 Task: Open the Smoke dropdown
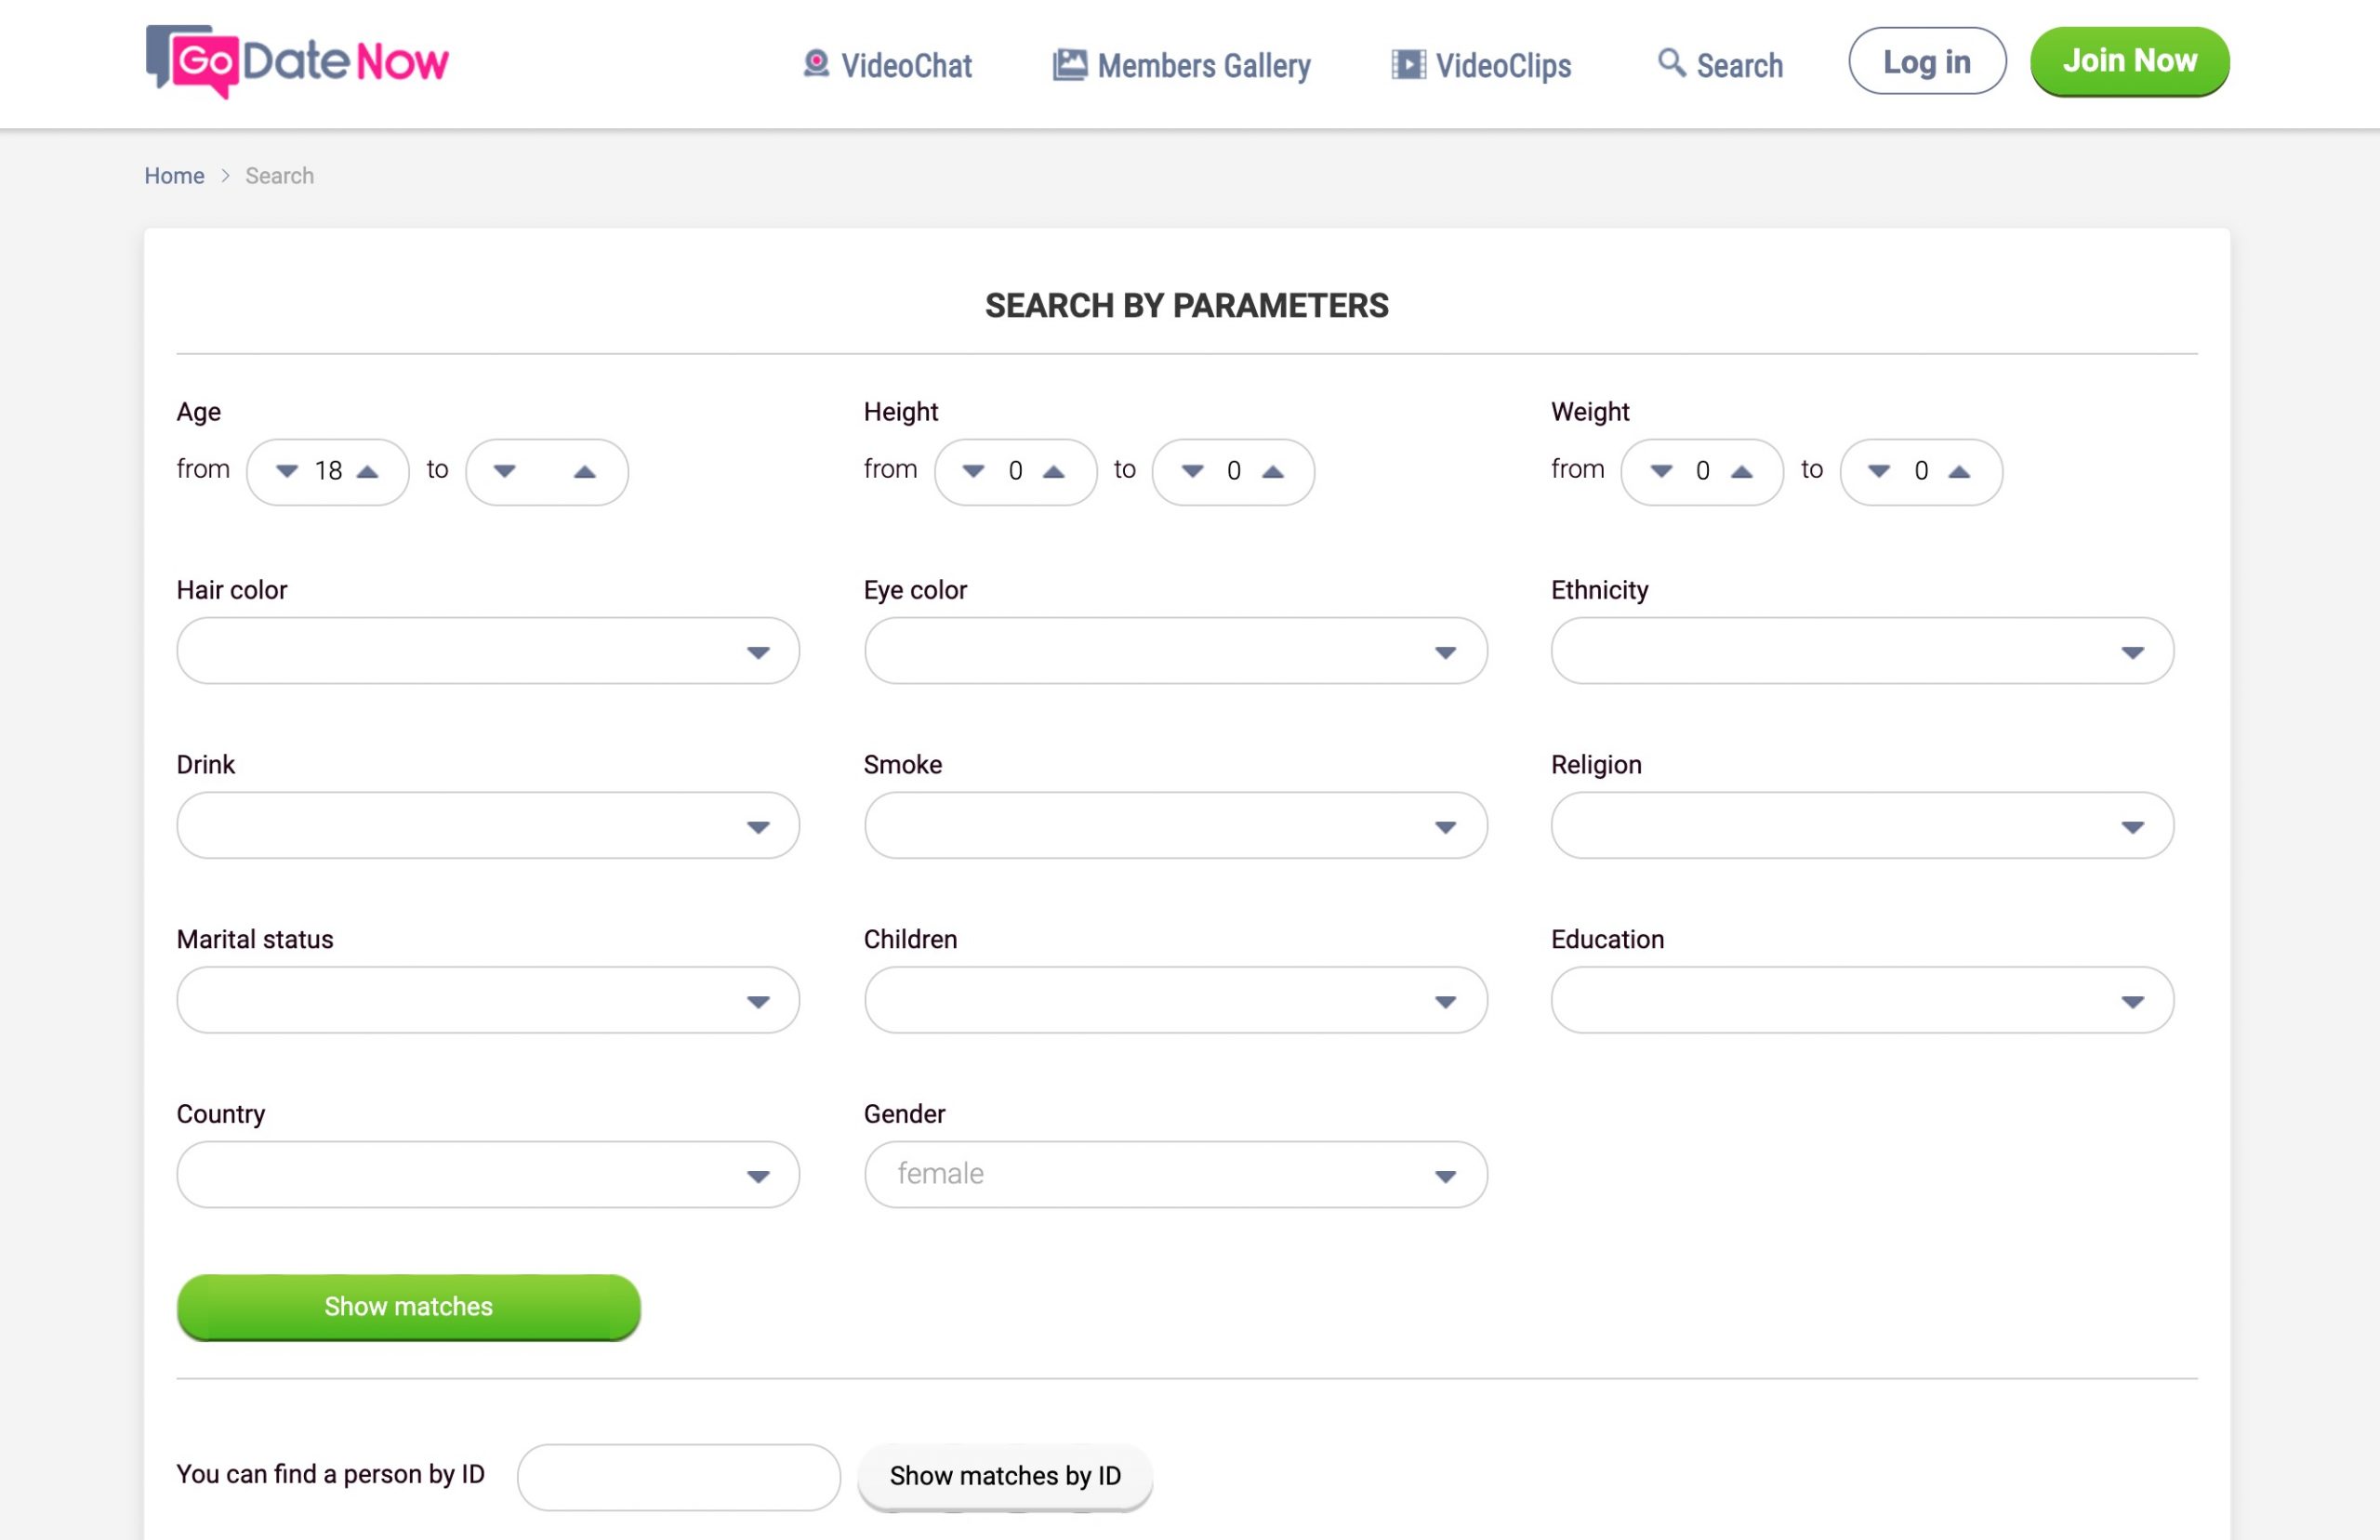point(1176,826)
